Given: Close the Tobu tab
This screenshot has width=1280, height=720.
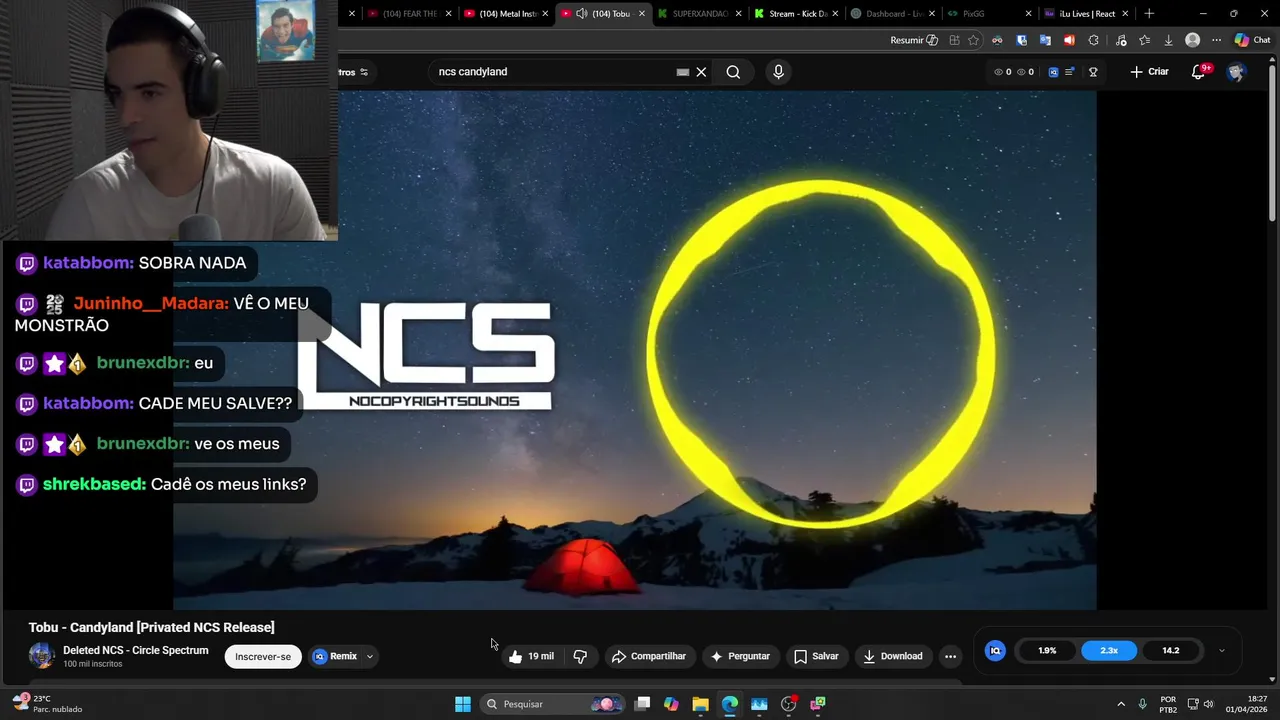Looking at the screenshot, I should [x=641, y=14].
